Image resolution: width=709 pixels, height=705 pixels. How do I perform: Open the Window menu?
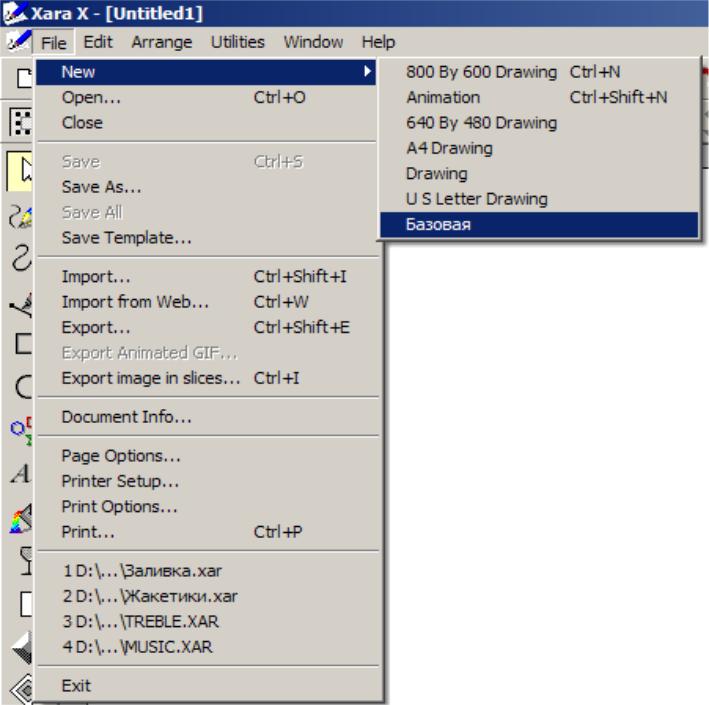(x=313, y=42)
